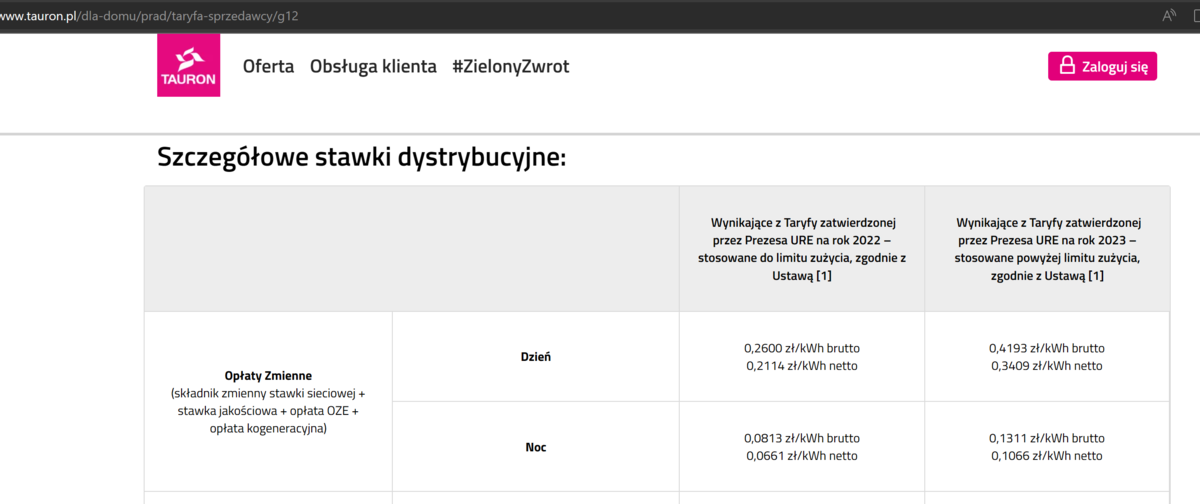Click the 0,2600 zł/kWh brutto value
This screenshot has height=504, width=1200.
[801, 348]
